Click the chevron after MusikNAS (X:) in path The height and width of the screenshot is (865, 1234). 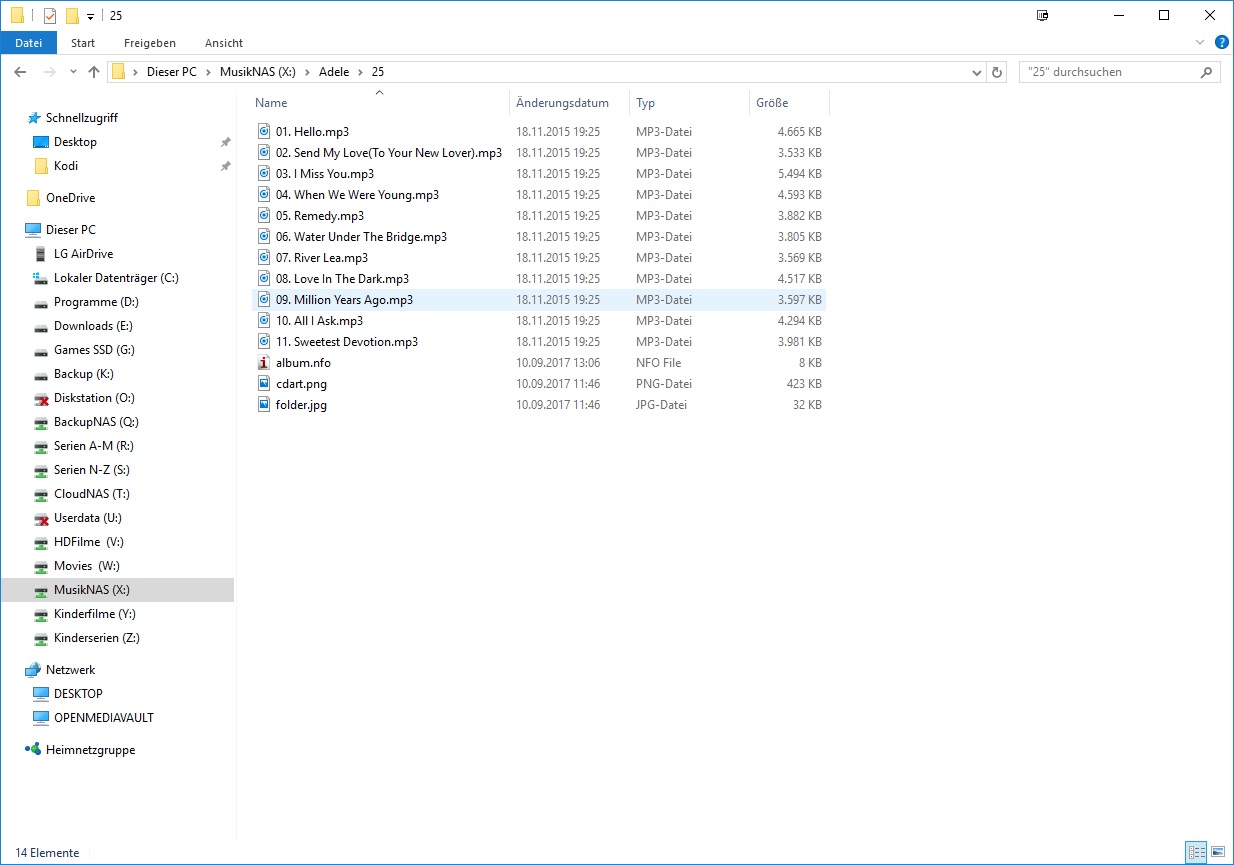click(309, 72)
